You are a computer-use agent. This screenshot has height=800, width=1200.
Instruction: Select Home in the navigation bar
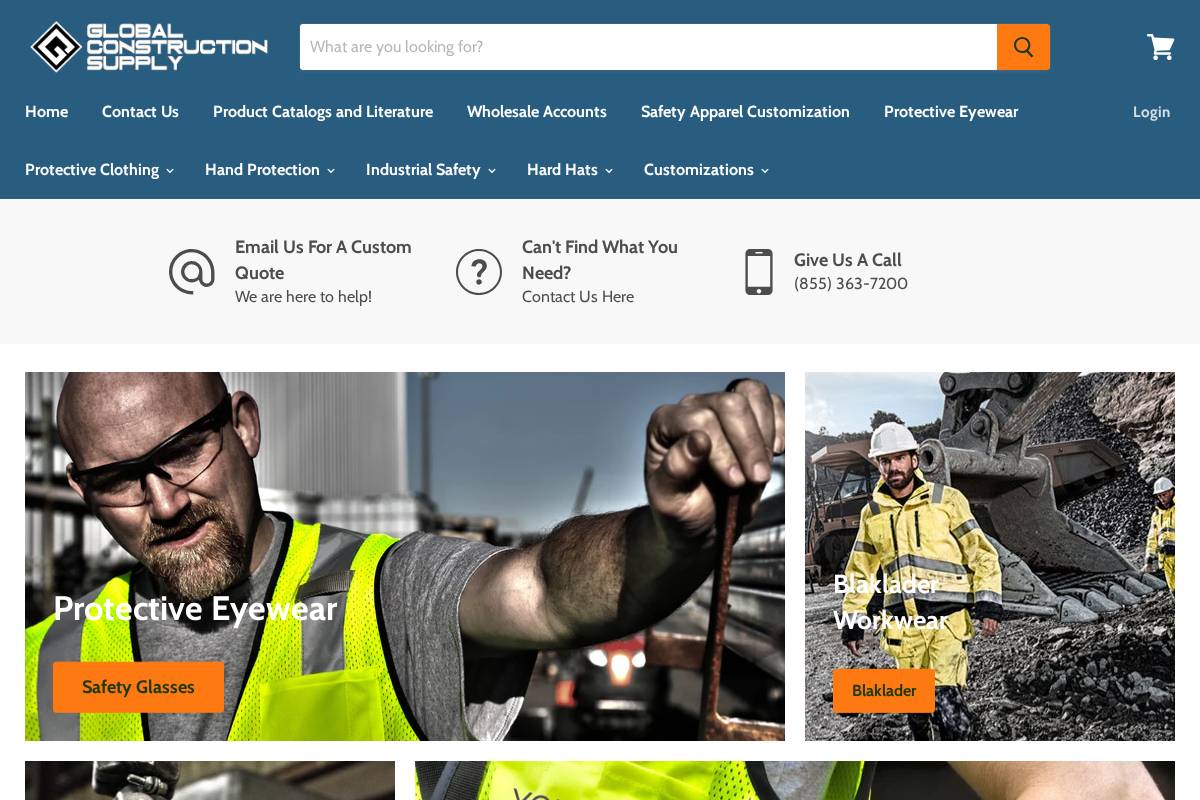(x=46, y=112)
